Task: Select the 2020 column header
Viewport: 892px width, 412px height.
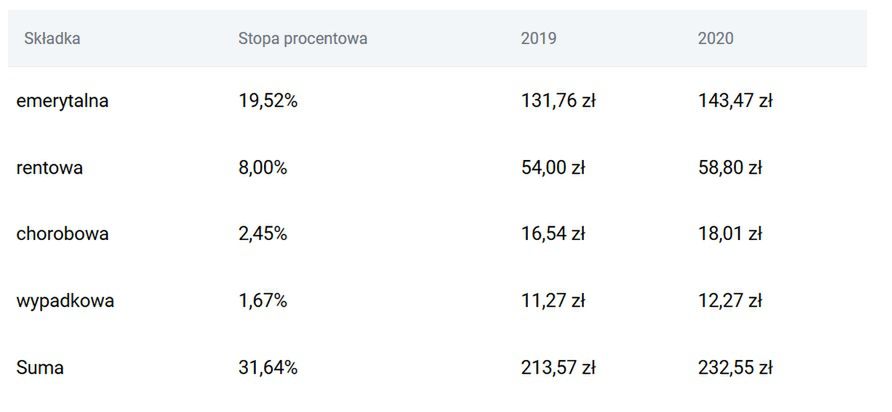Action: 716,39
